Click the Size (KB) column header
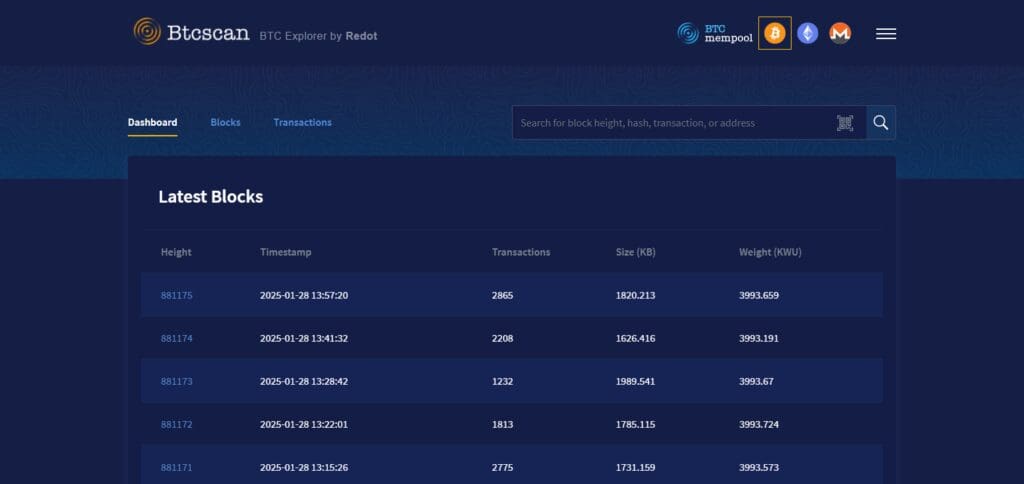 click(x=635, y=252)
